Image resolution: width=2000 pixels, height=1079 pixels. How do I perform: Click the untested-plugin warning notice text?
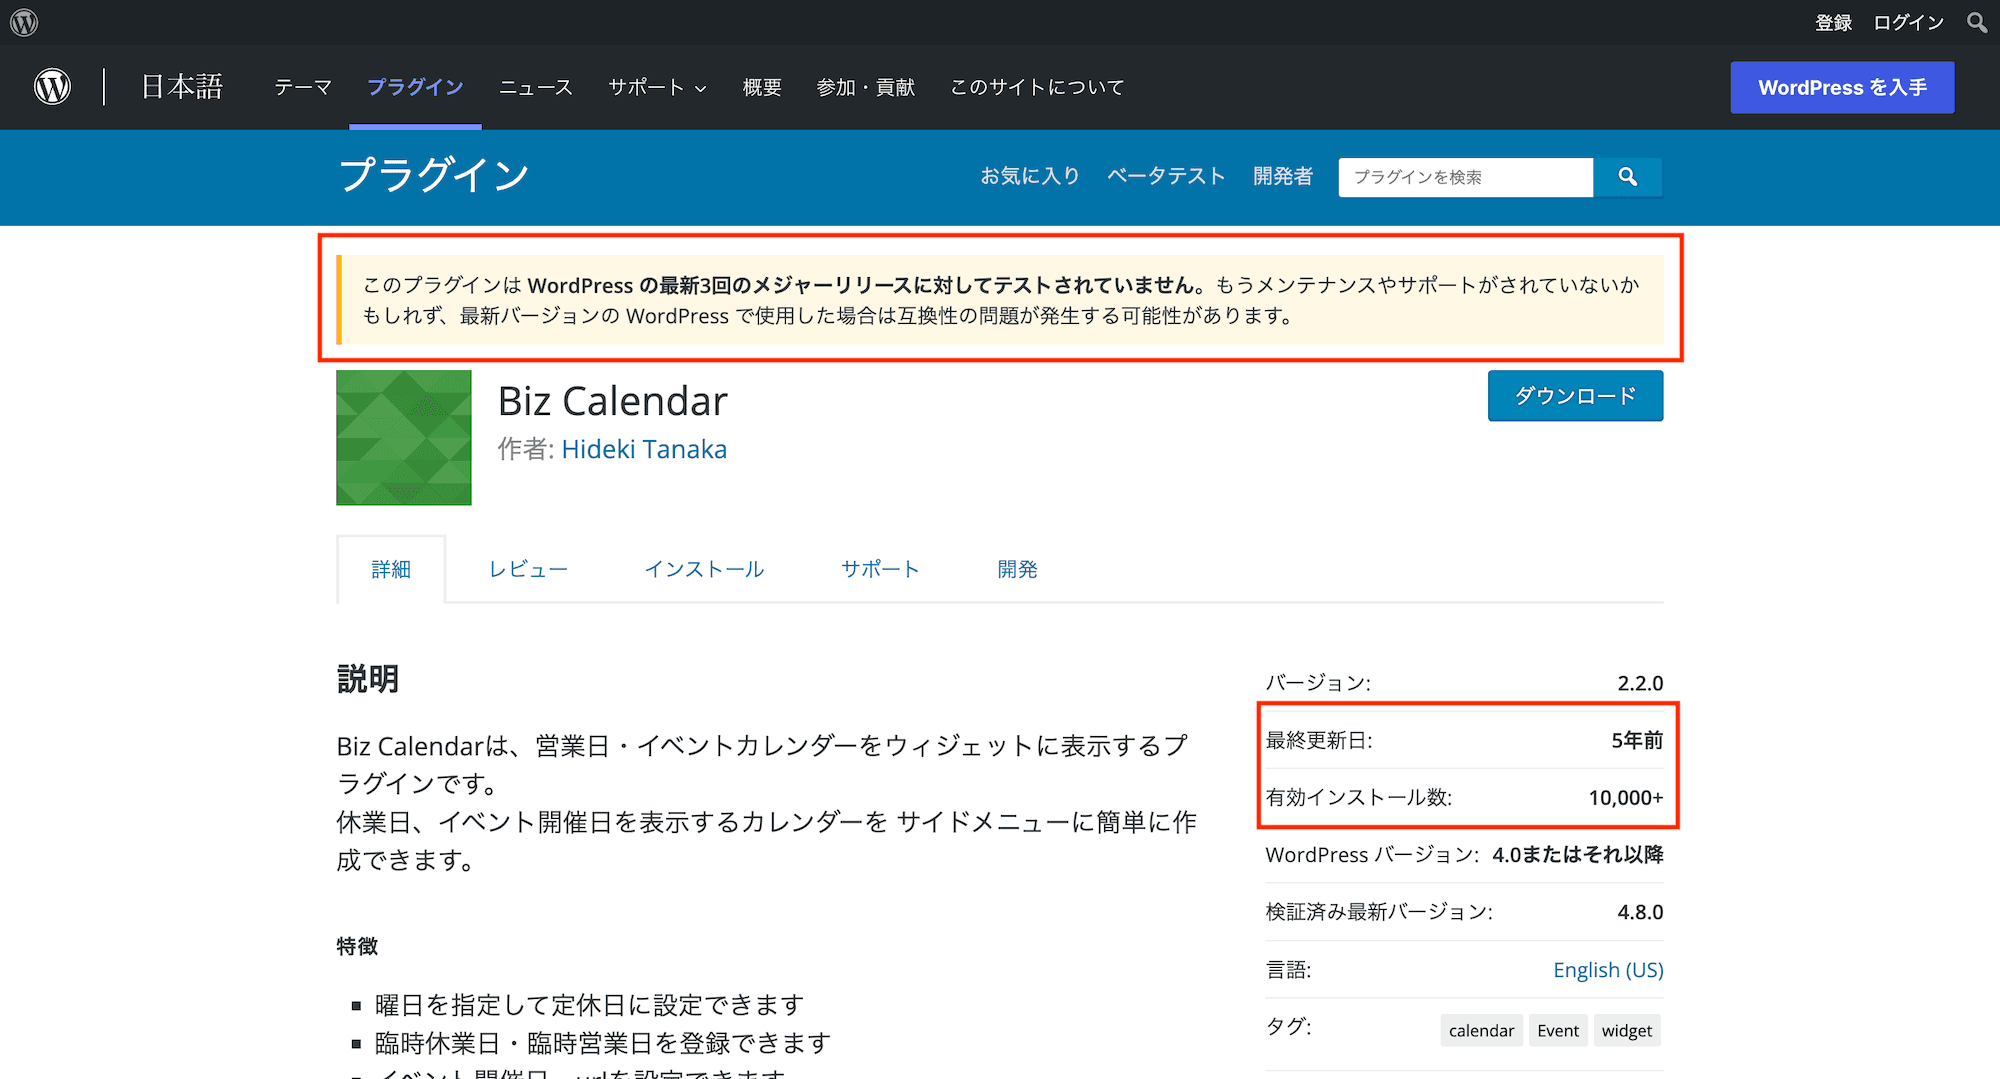tap(1000, 300)
